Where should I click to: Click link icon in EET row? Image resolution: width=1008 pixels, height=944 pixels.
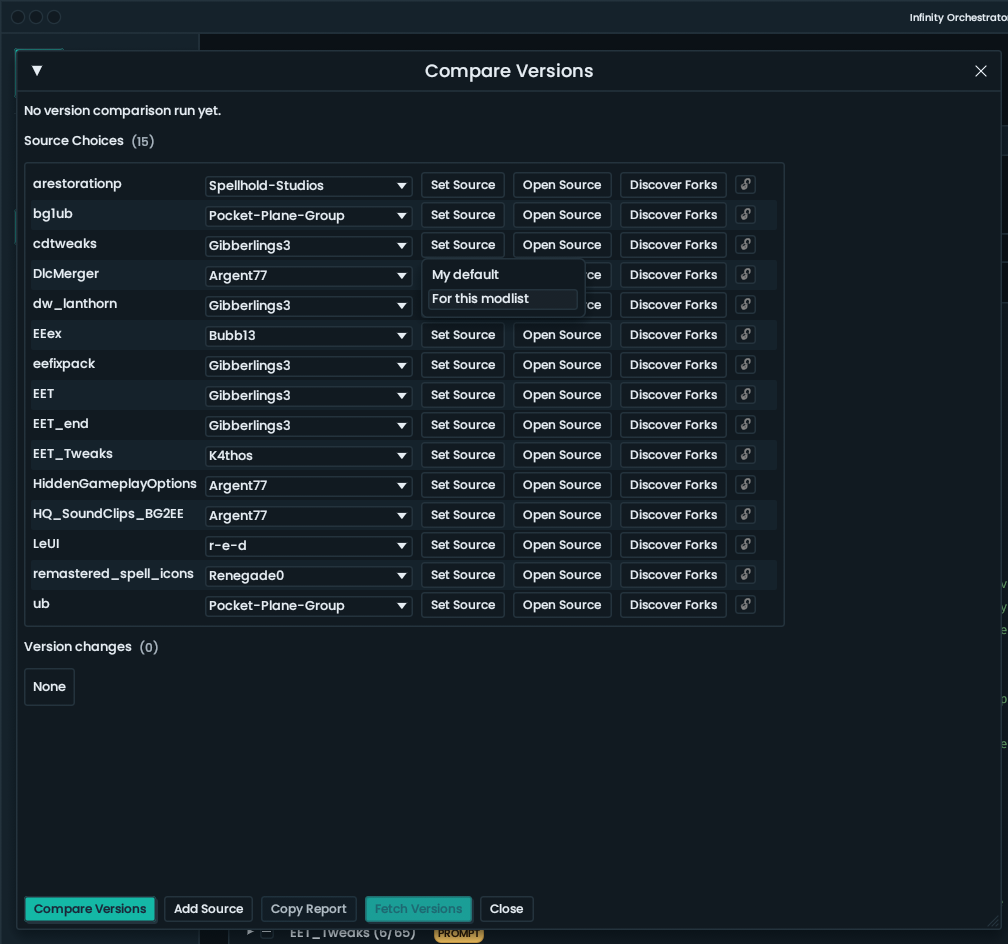coord(745,395)
